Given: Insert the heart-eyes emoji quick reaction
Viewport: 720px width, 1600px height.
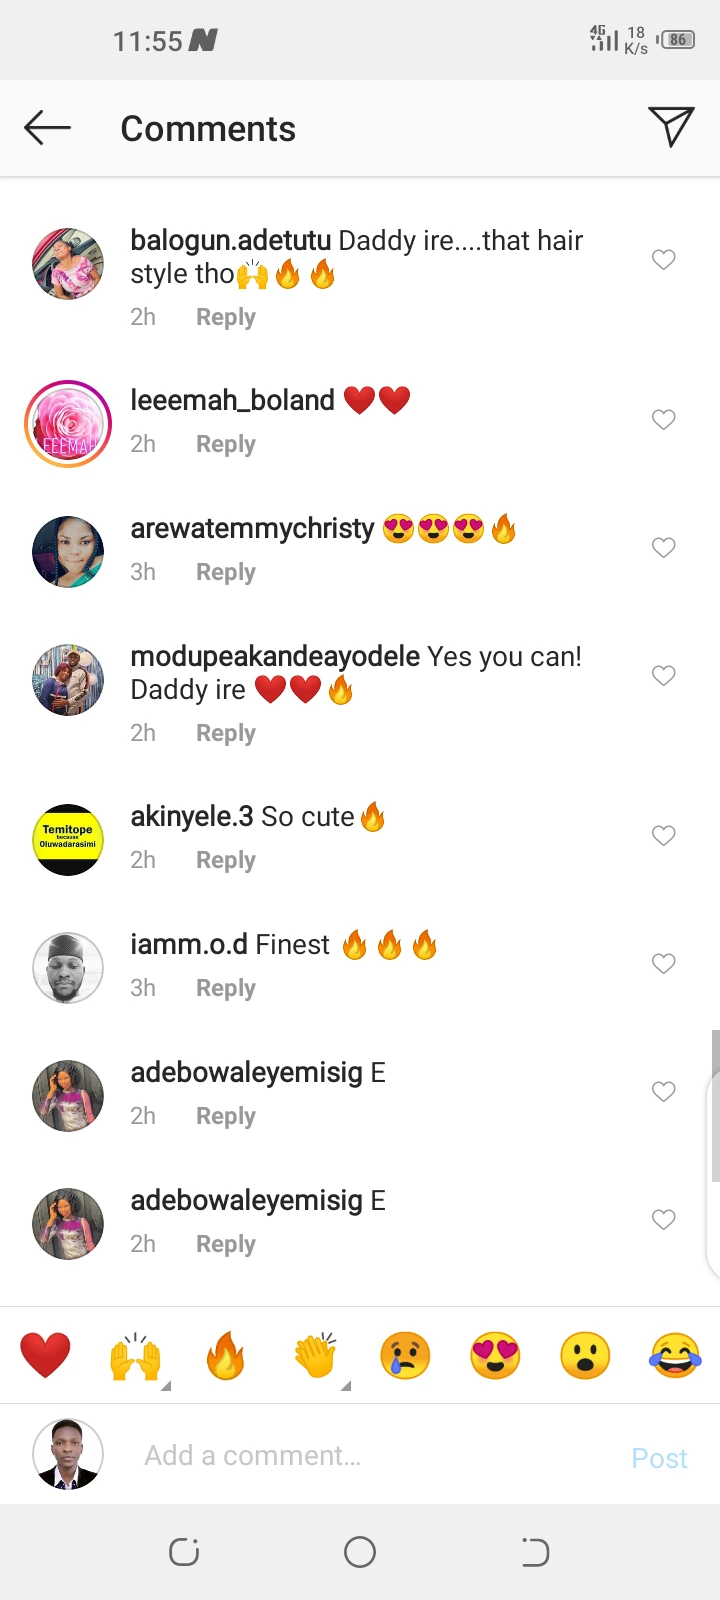Looking at the screenshot, I should click(x=495, y=1356).
